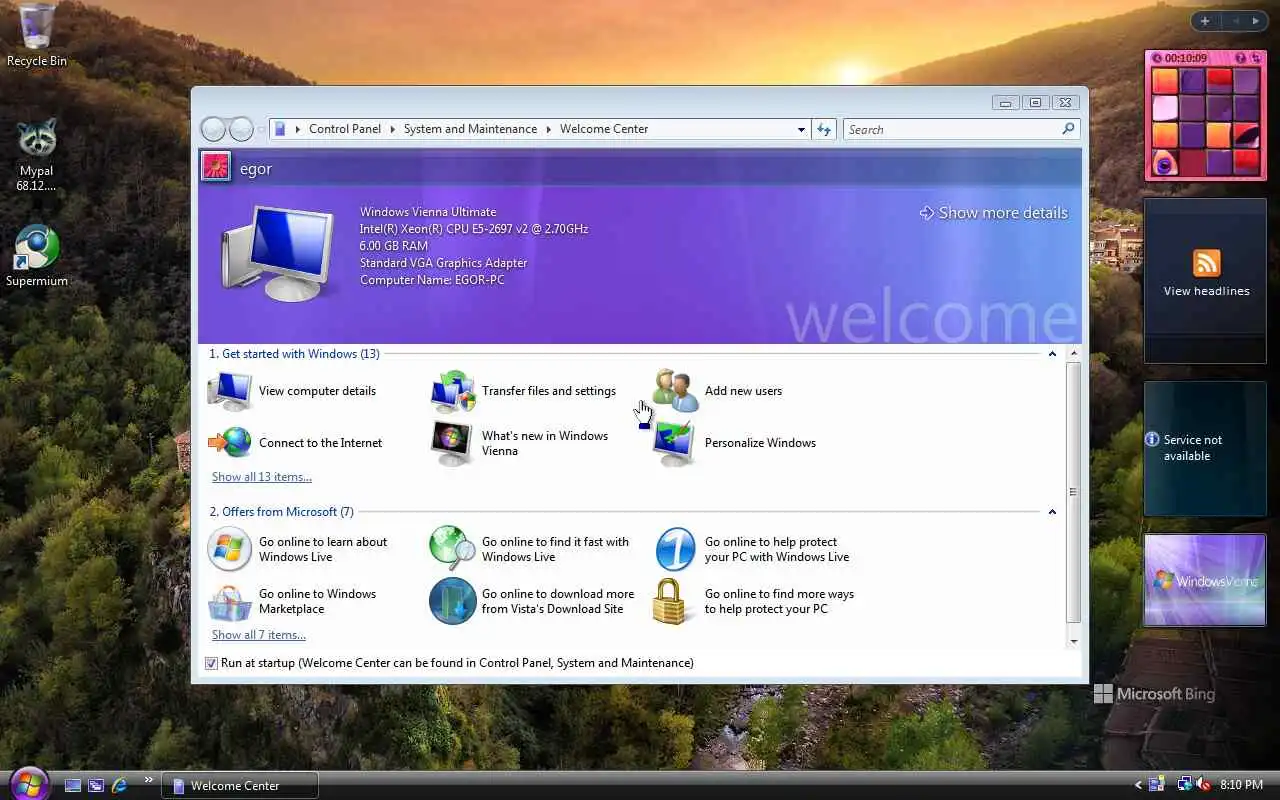Viewport: 1280px width, 800px height.
Task: Open the address bar history dropdown
Action: (801, 129)
